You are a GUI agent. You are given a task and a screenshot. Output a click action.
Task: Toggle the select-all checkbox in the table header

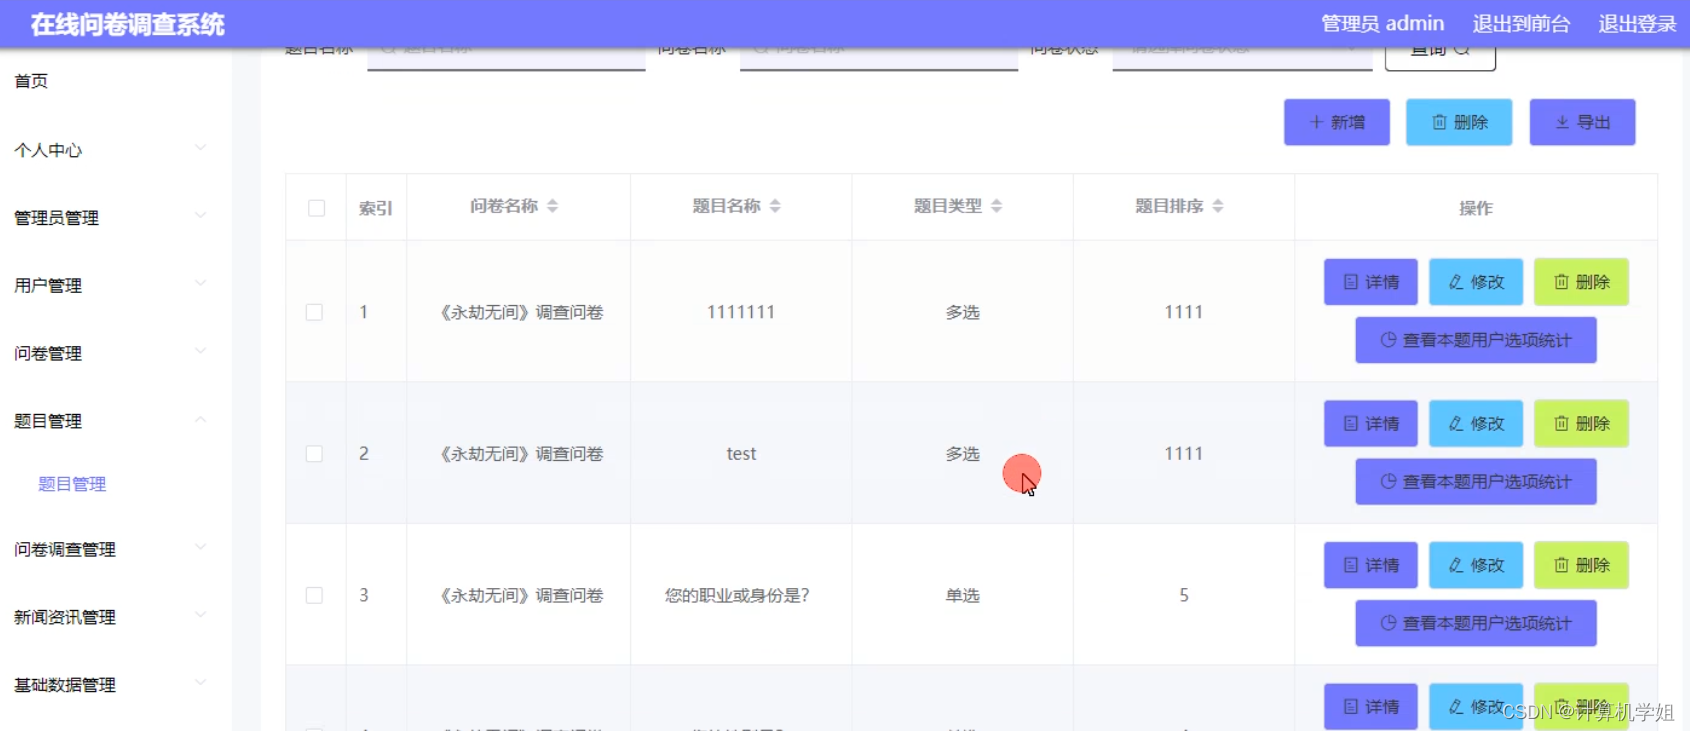(x=317, y=208)
